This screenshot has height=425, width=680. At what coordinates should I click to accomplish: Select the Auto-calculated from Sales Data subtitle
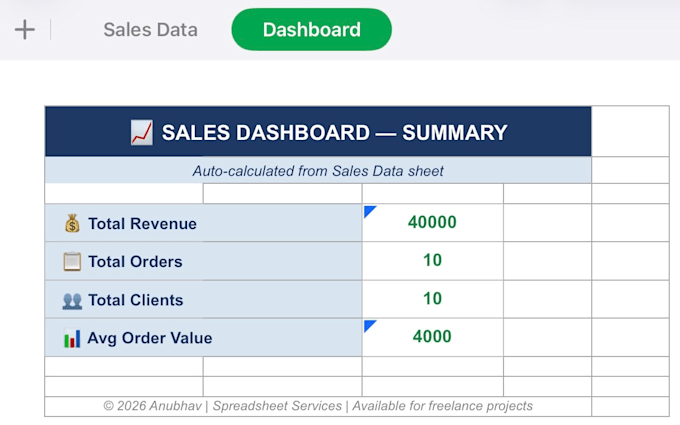coord(318,170)
